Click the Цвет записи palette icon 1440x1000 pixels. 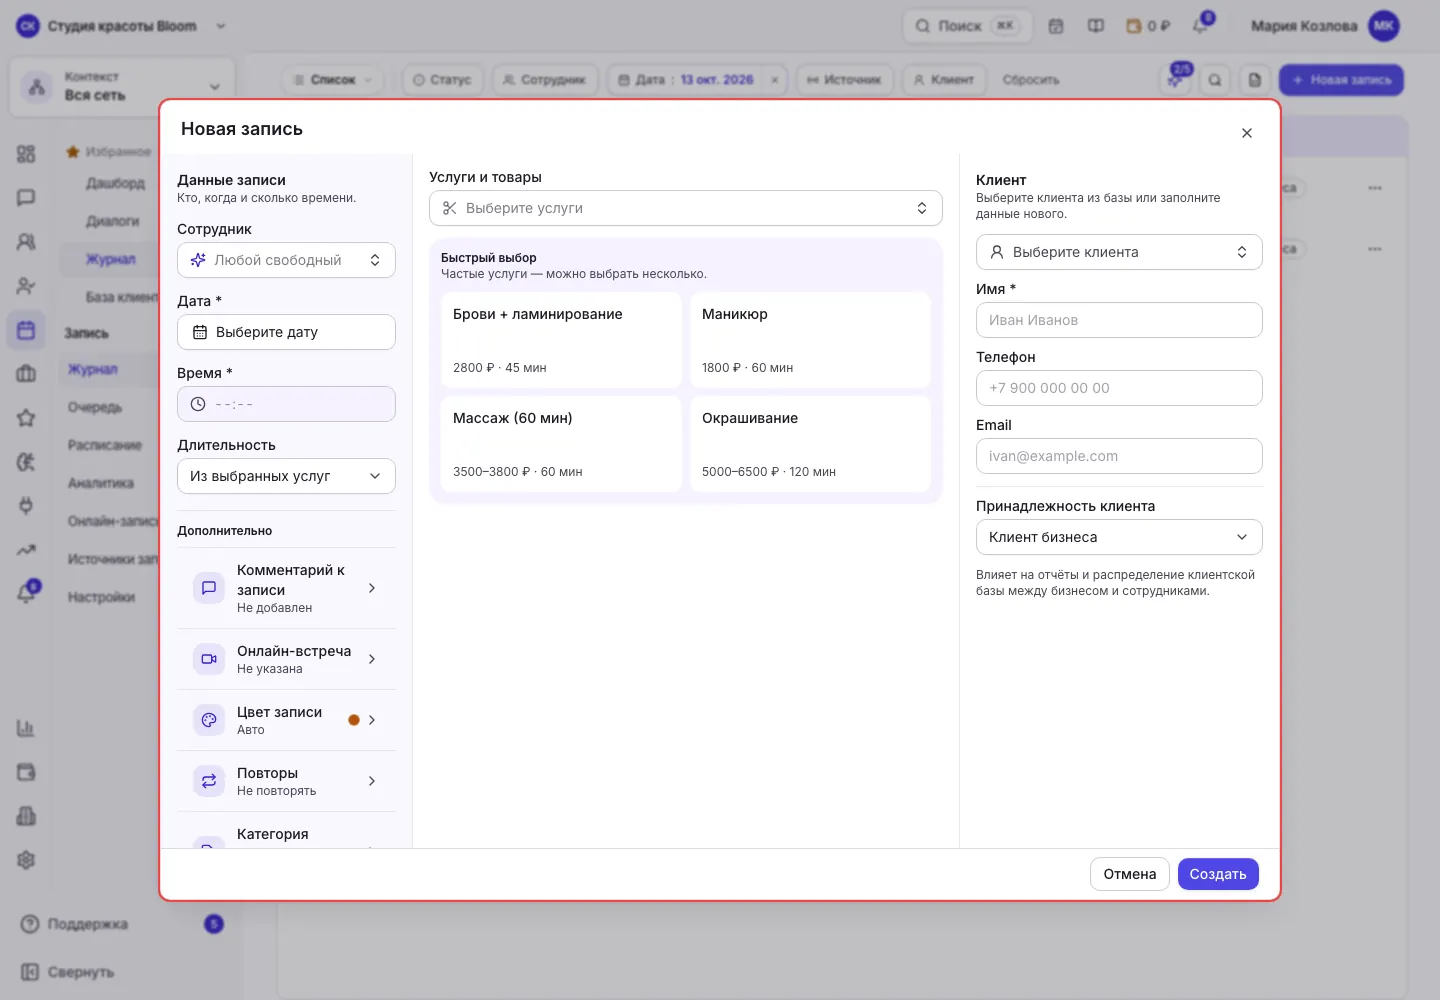click(x=209, y=720)
